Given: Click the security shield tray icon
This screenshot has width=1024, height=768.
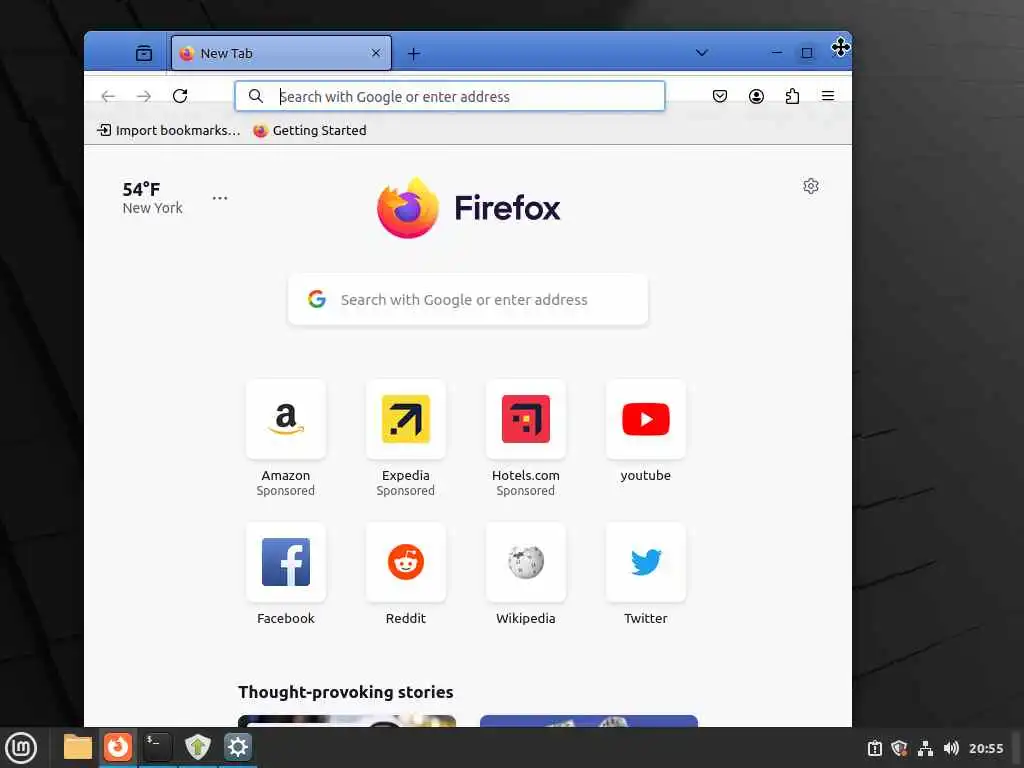Looking at the screenshot, I should tap(900, 748).
